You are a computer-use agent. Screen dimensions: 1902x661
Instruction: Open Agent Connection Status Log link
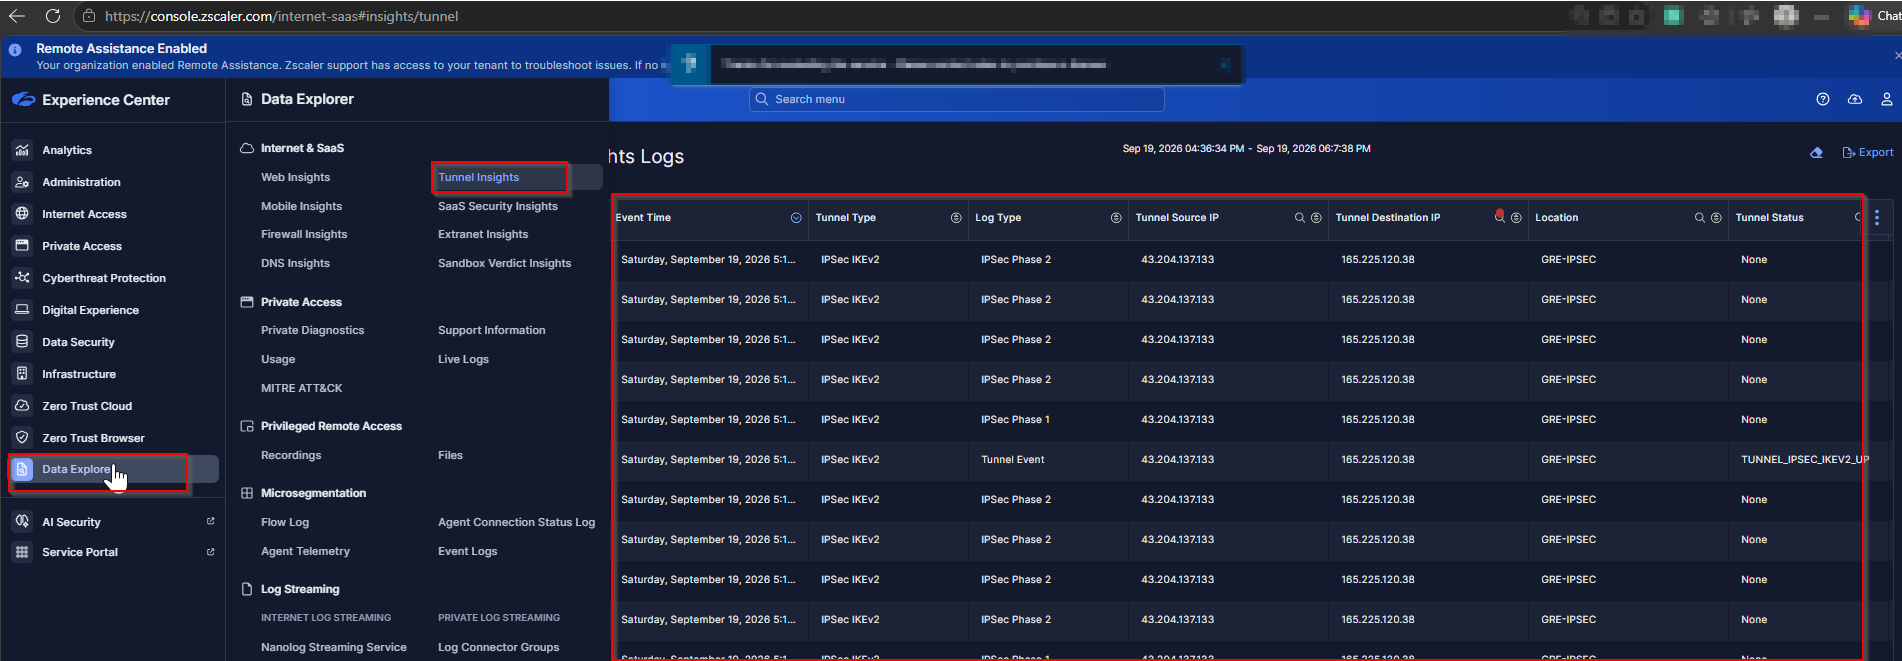click(516, 522)
